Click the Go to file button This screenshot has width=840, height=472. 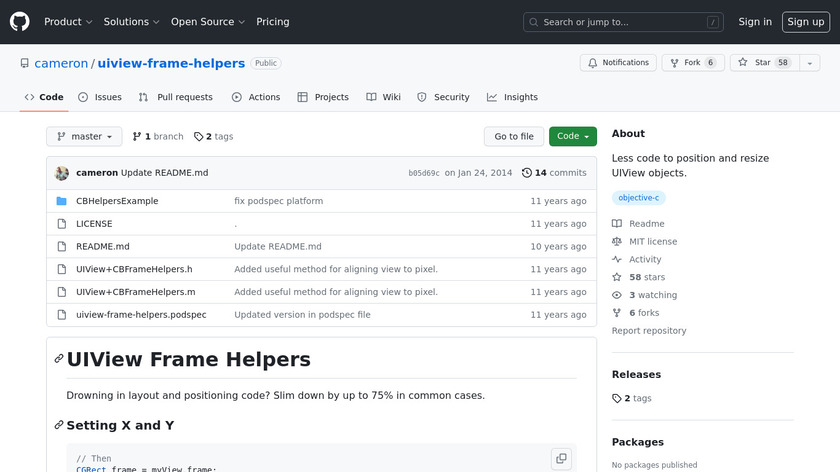pos(514,136)
